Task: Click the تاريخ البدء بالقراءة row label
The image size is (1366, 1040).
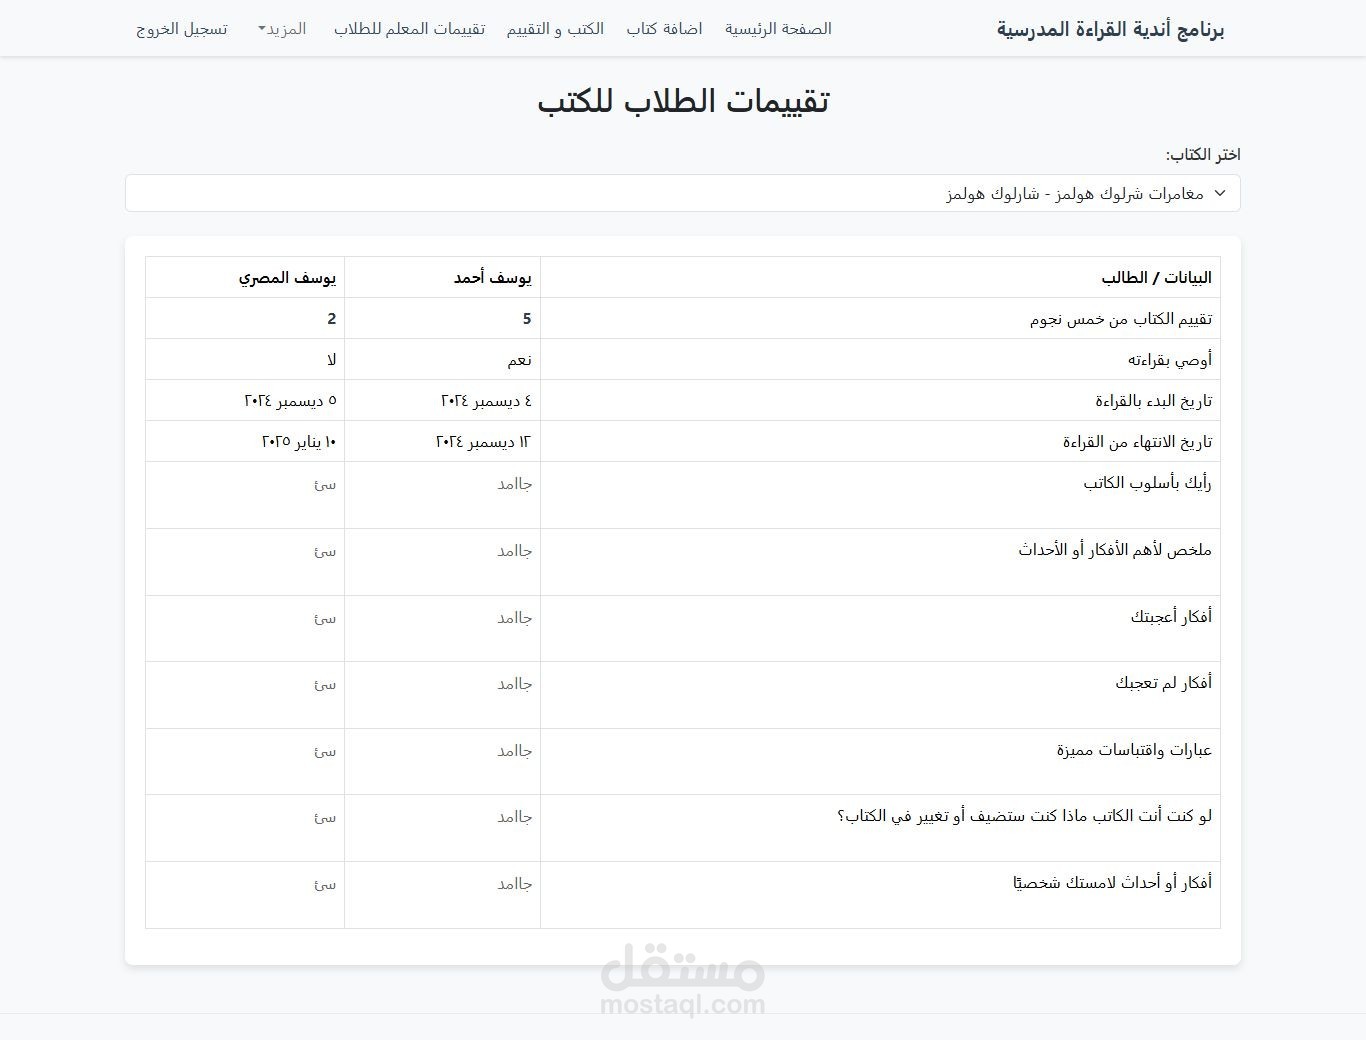Action: click(1154, 401)
